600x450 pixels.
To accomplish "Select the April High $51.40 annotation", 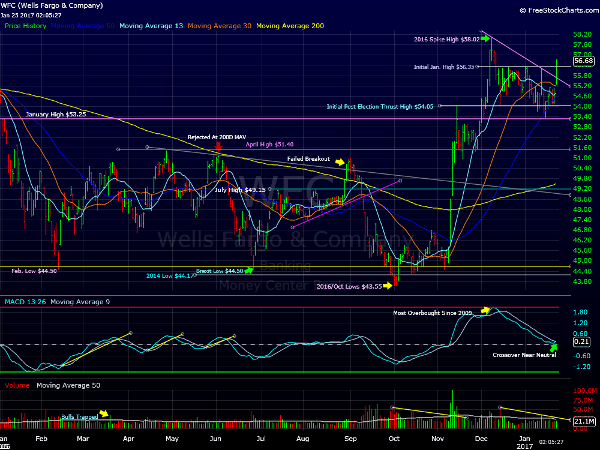I will [x=269, y=144].
